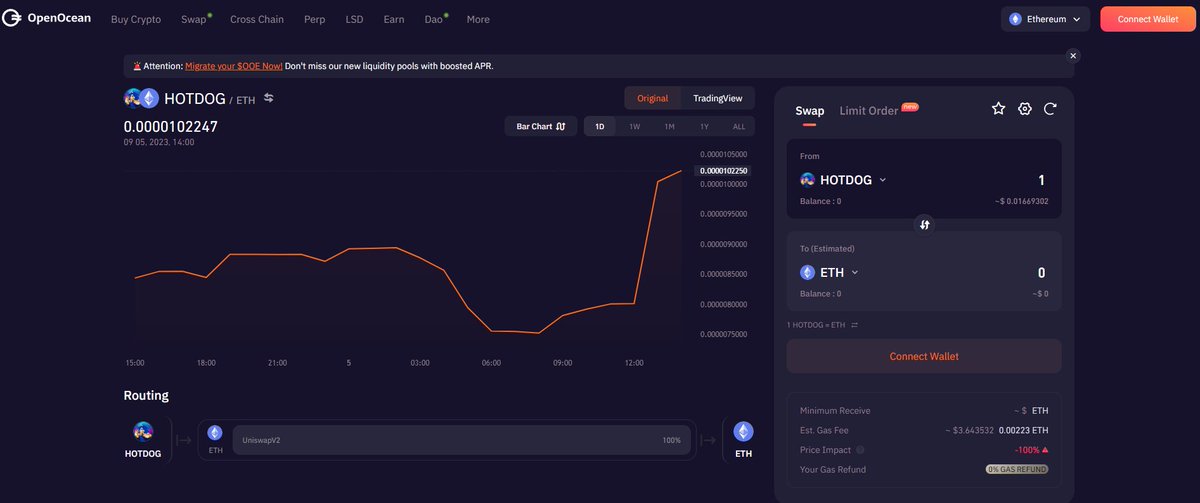
Task: Select the TradingView chart view
Action: click(717, 98)
